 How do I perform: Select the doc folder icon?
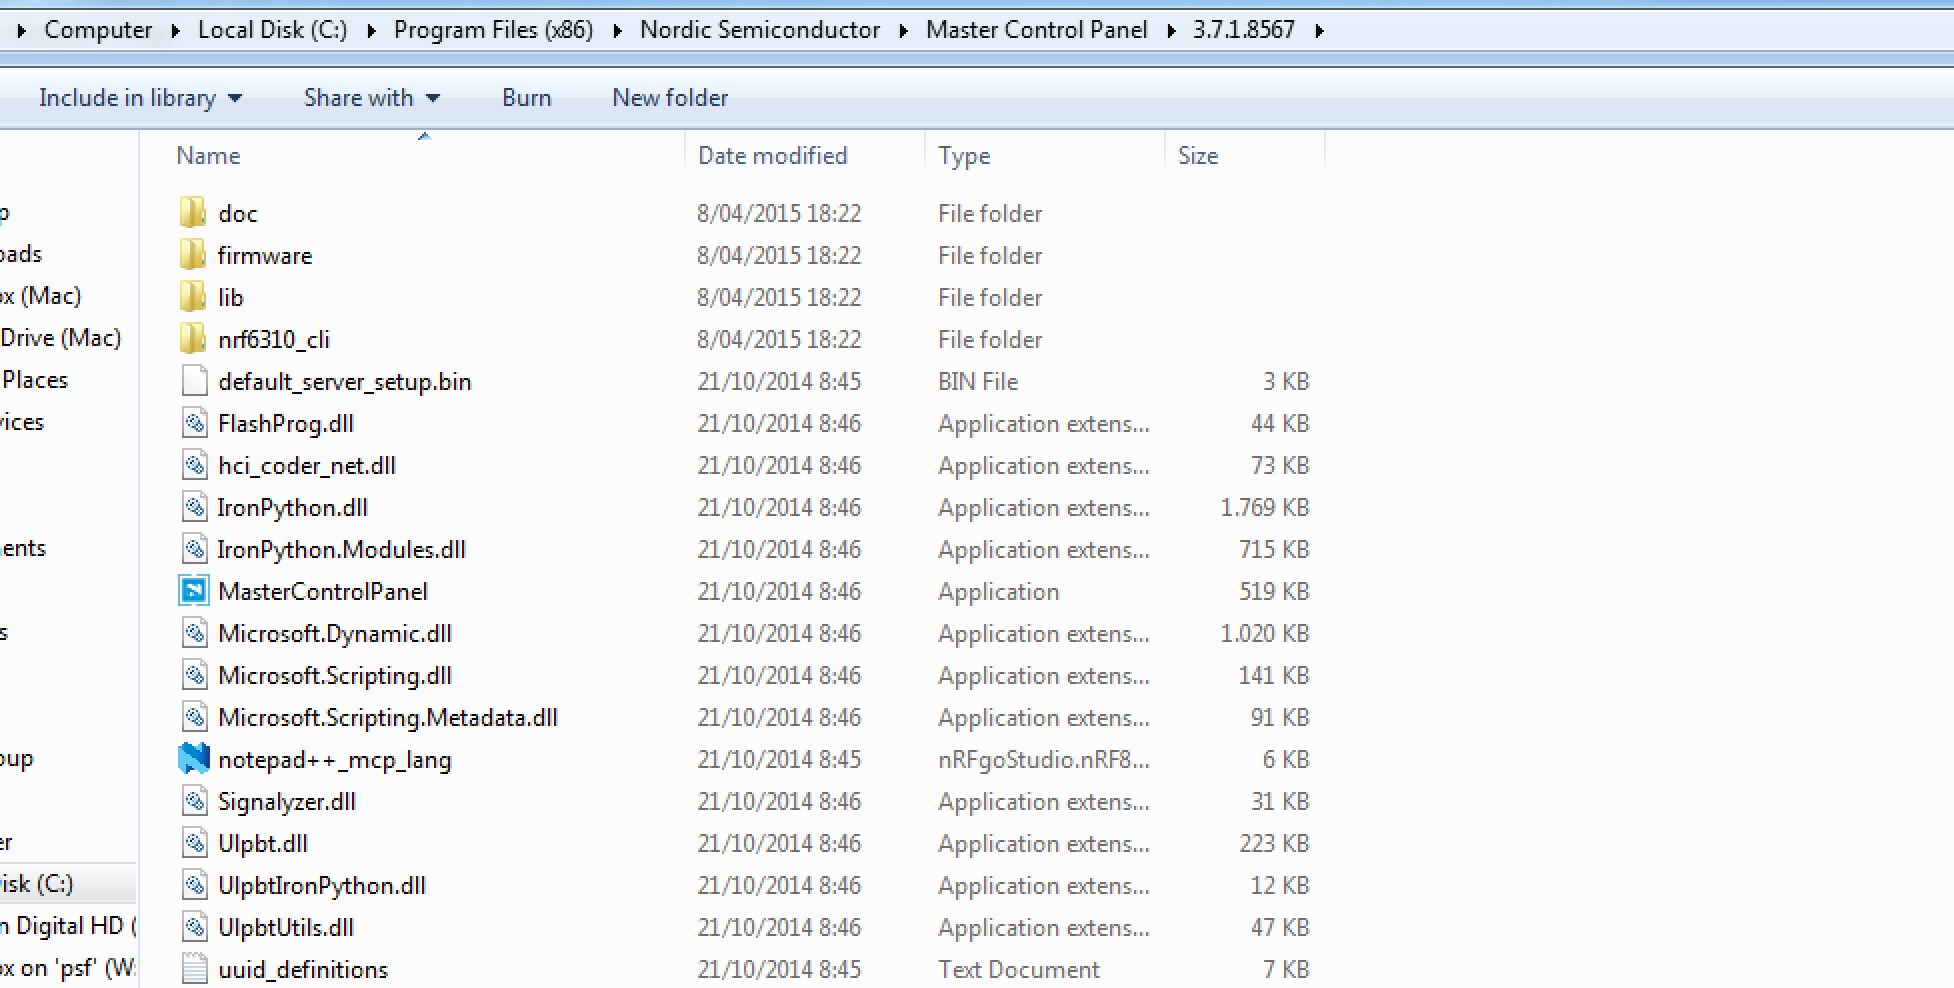tap(193, 213)
